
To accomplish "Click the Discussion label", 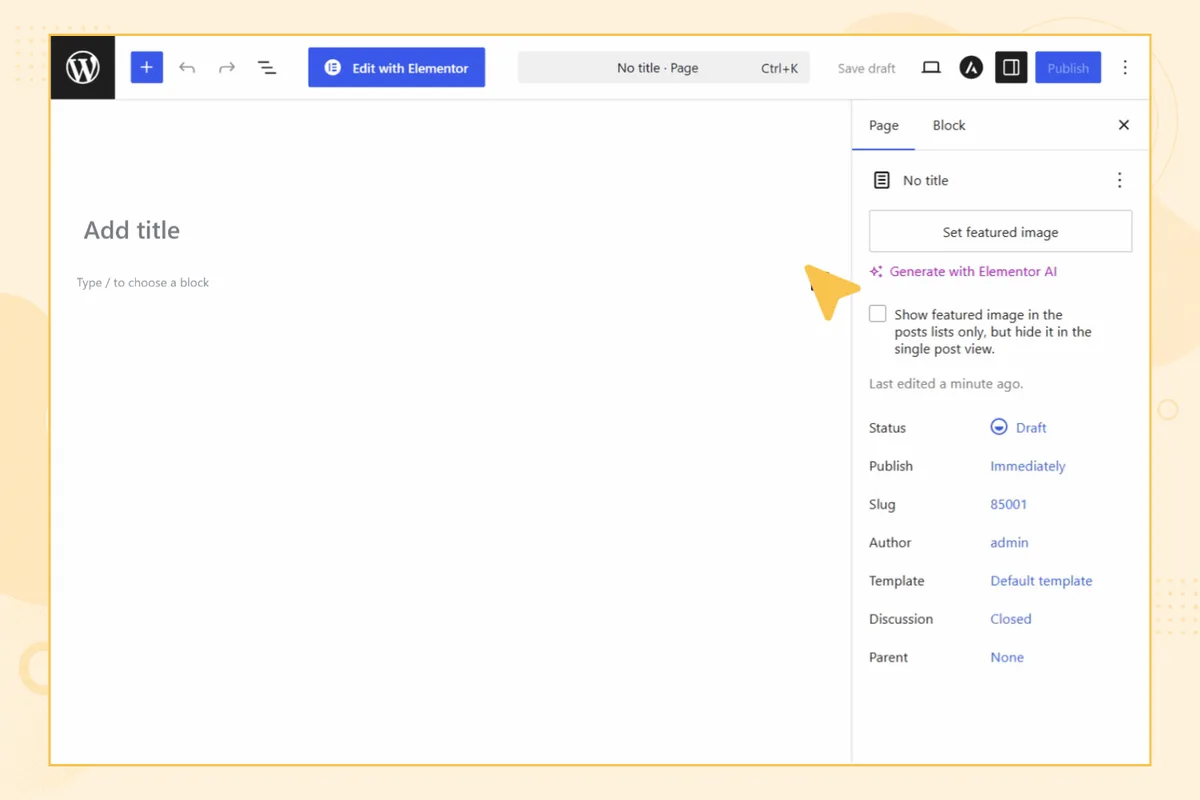I will click(x=901, y=619).
